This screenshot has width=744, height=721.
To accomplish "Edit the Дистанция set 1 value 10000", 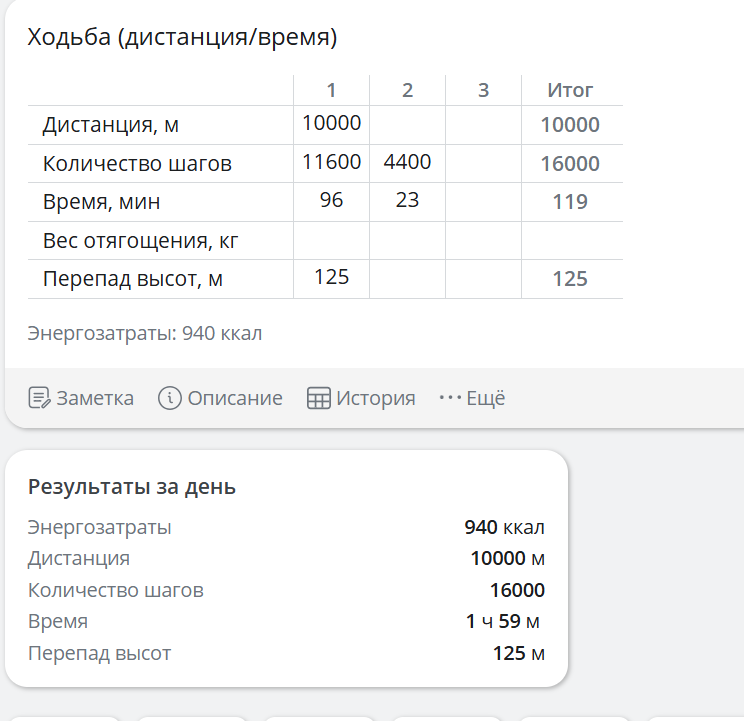I will point(332,123).
